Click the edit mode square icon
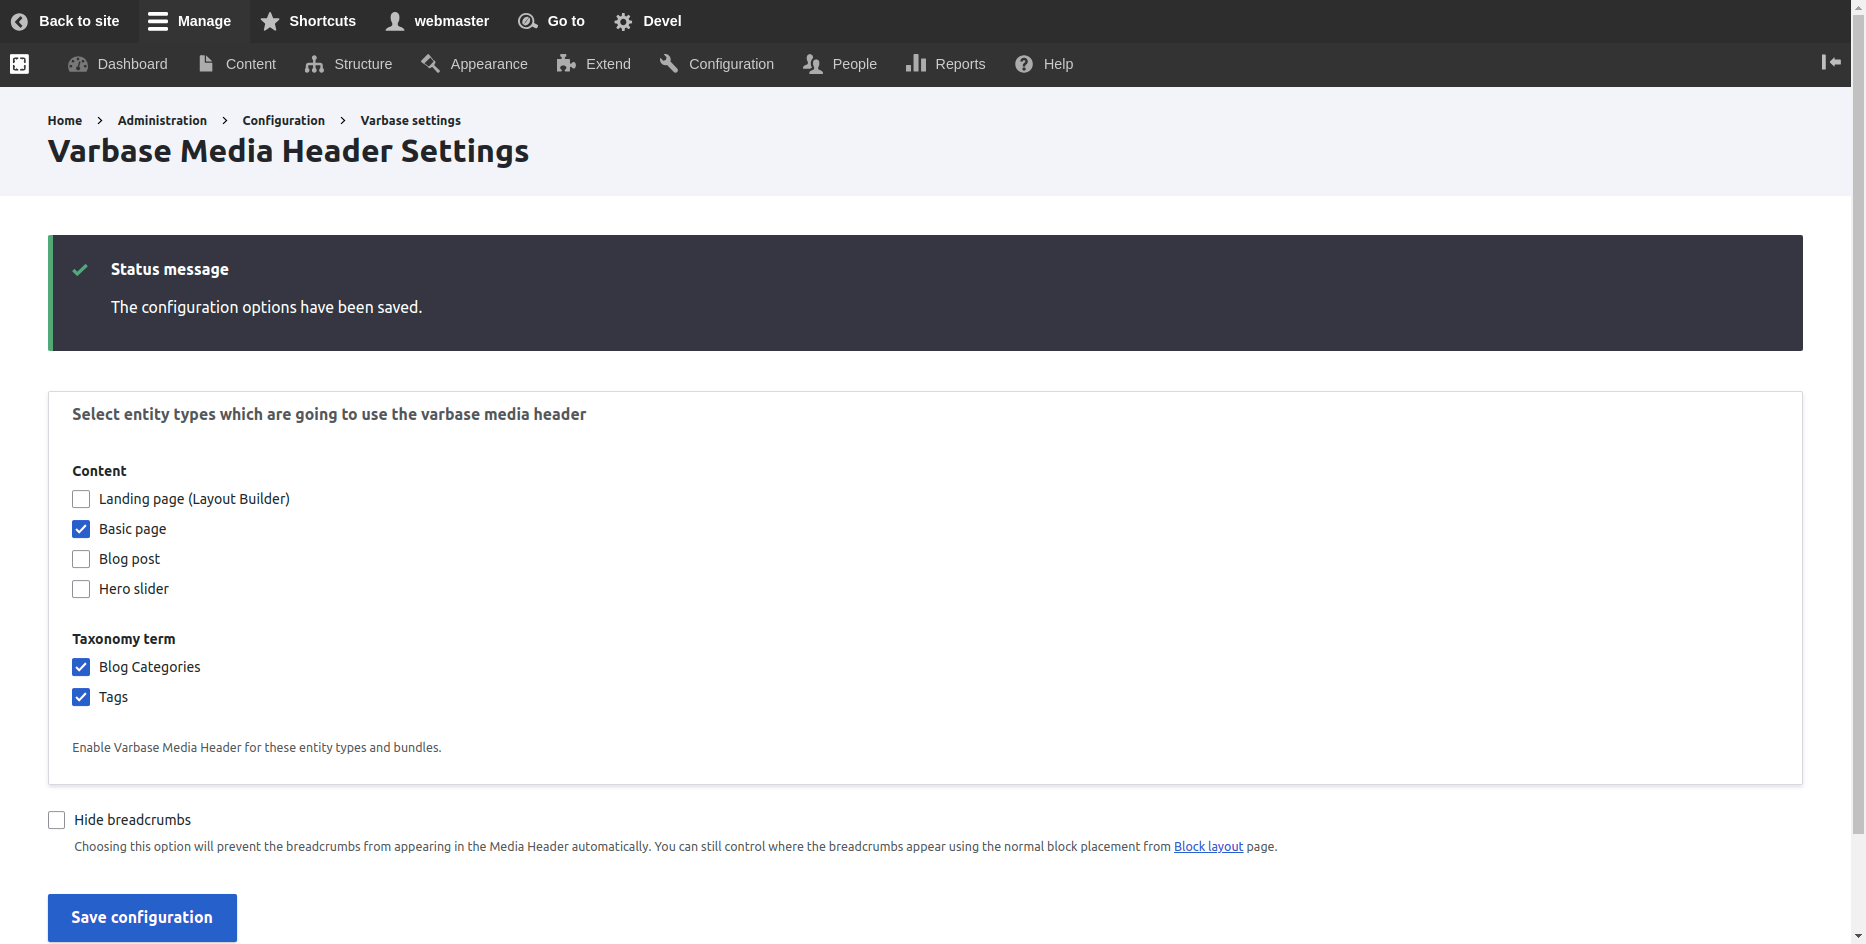This screenshot has width=1866, height=944. (x=19, y=64)
